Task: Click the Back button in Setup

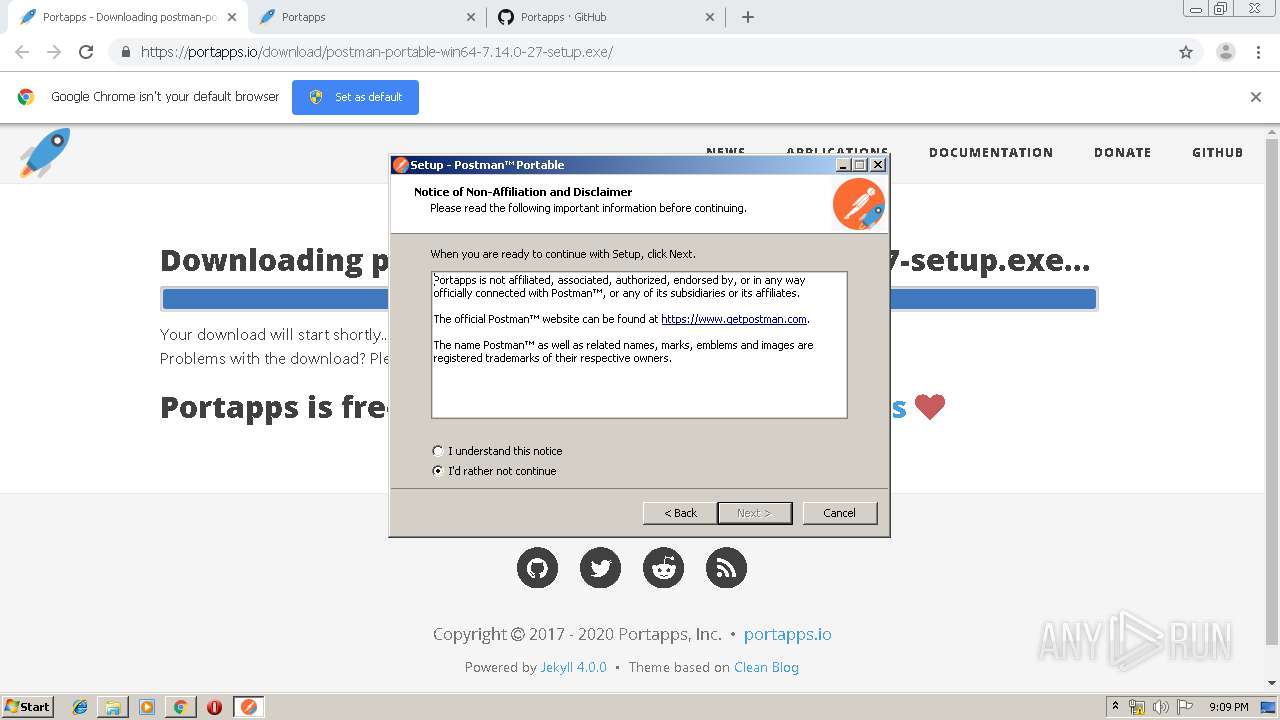Action: [680, 513]
